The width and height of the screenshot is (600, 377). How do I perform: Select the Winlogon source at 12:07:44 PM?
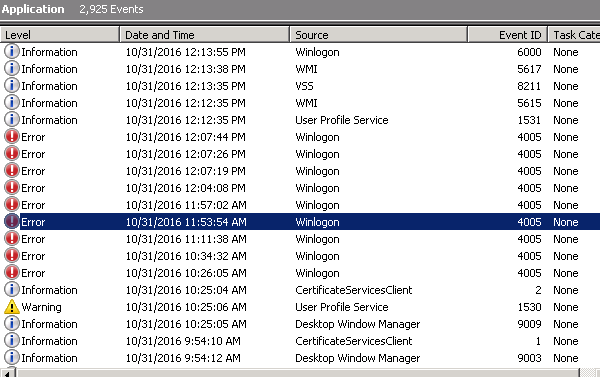click(x=317, y=137)
